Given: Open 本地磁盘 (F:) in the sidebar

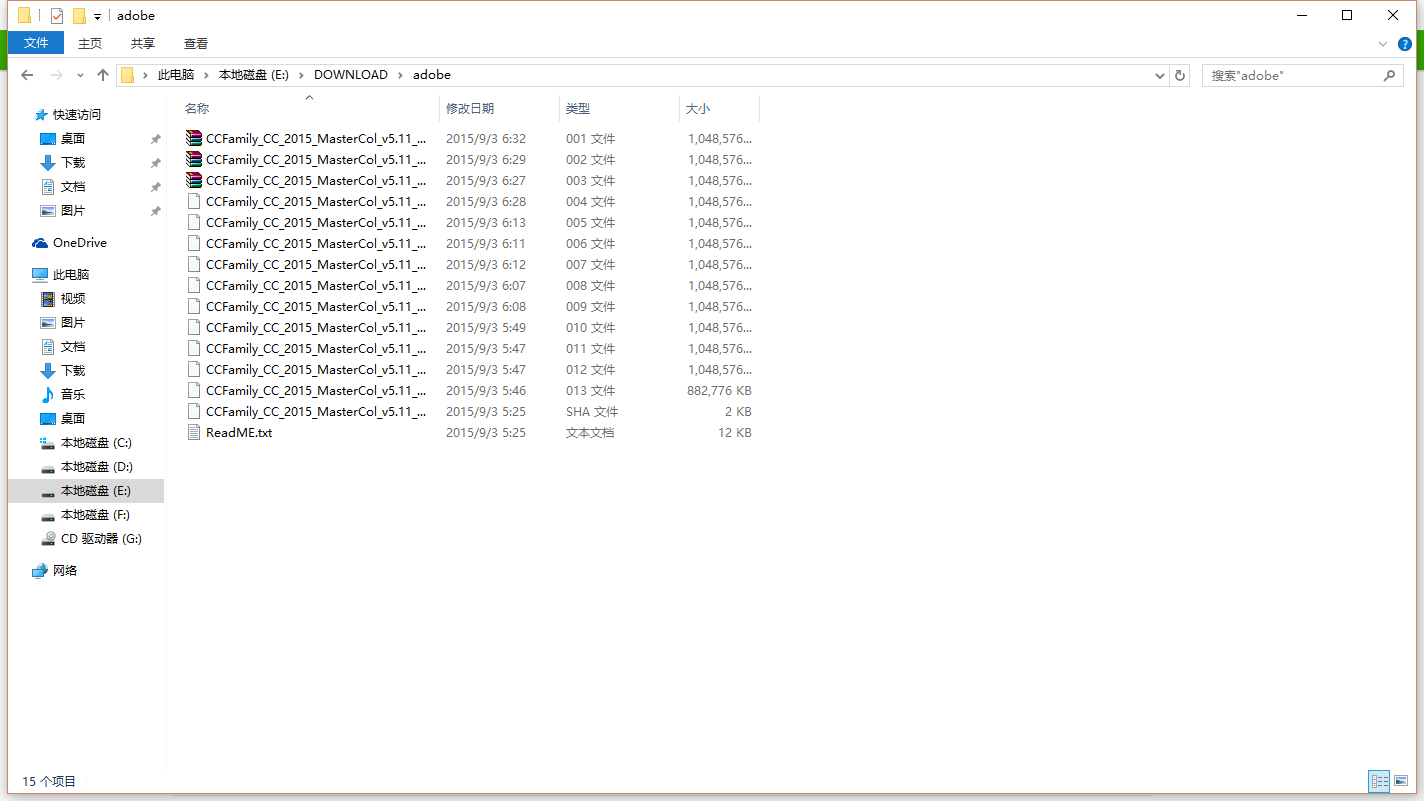Looking at the screenshot, I should pyautogui.click(x=95, y=515).
